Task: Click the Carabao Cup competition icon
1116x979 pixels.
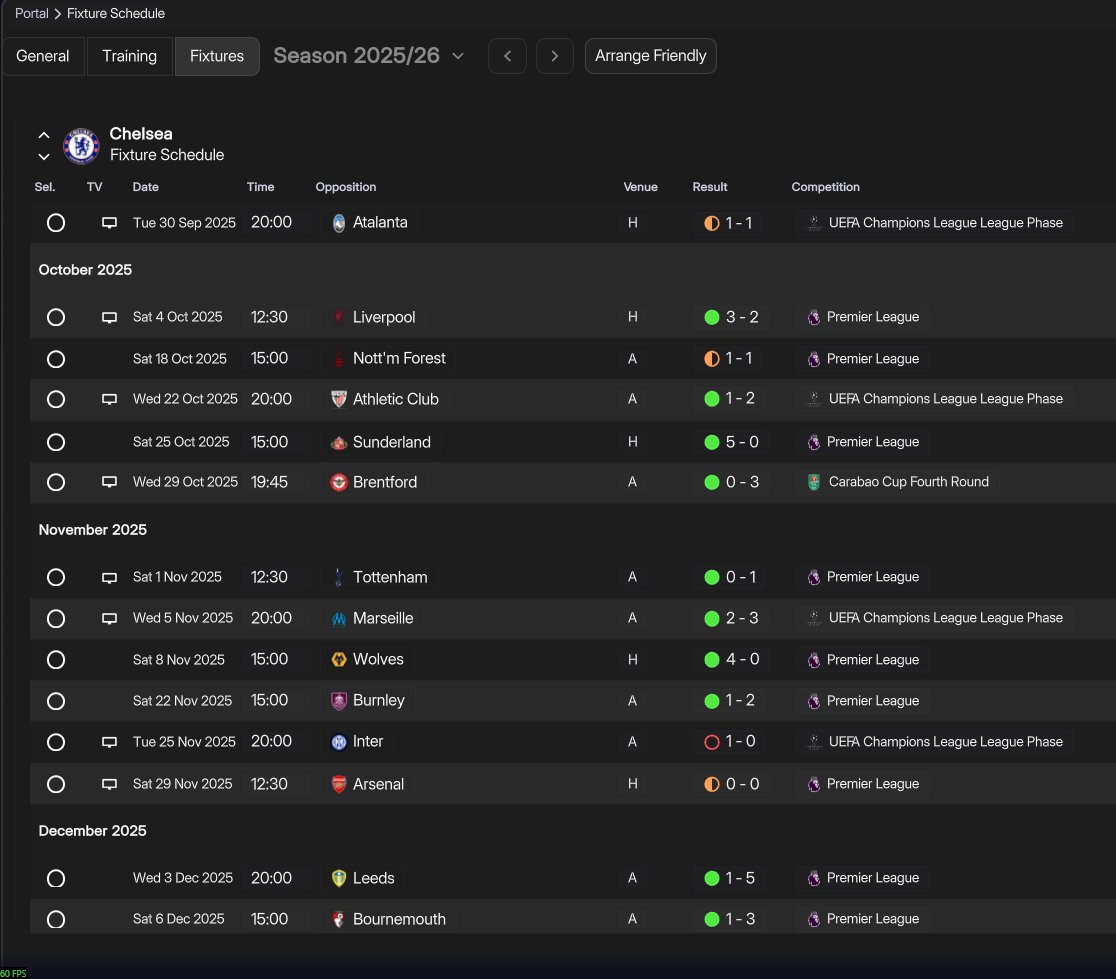Action: [x=814, y=482]
